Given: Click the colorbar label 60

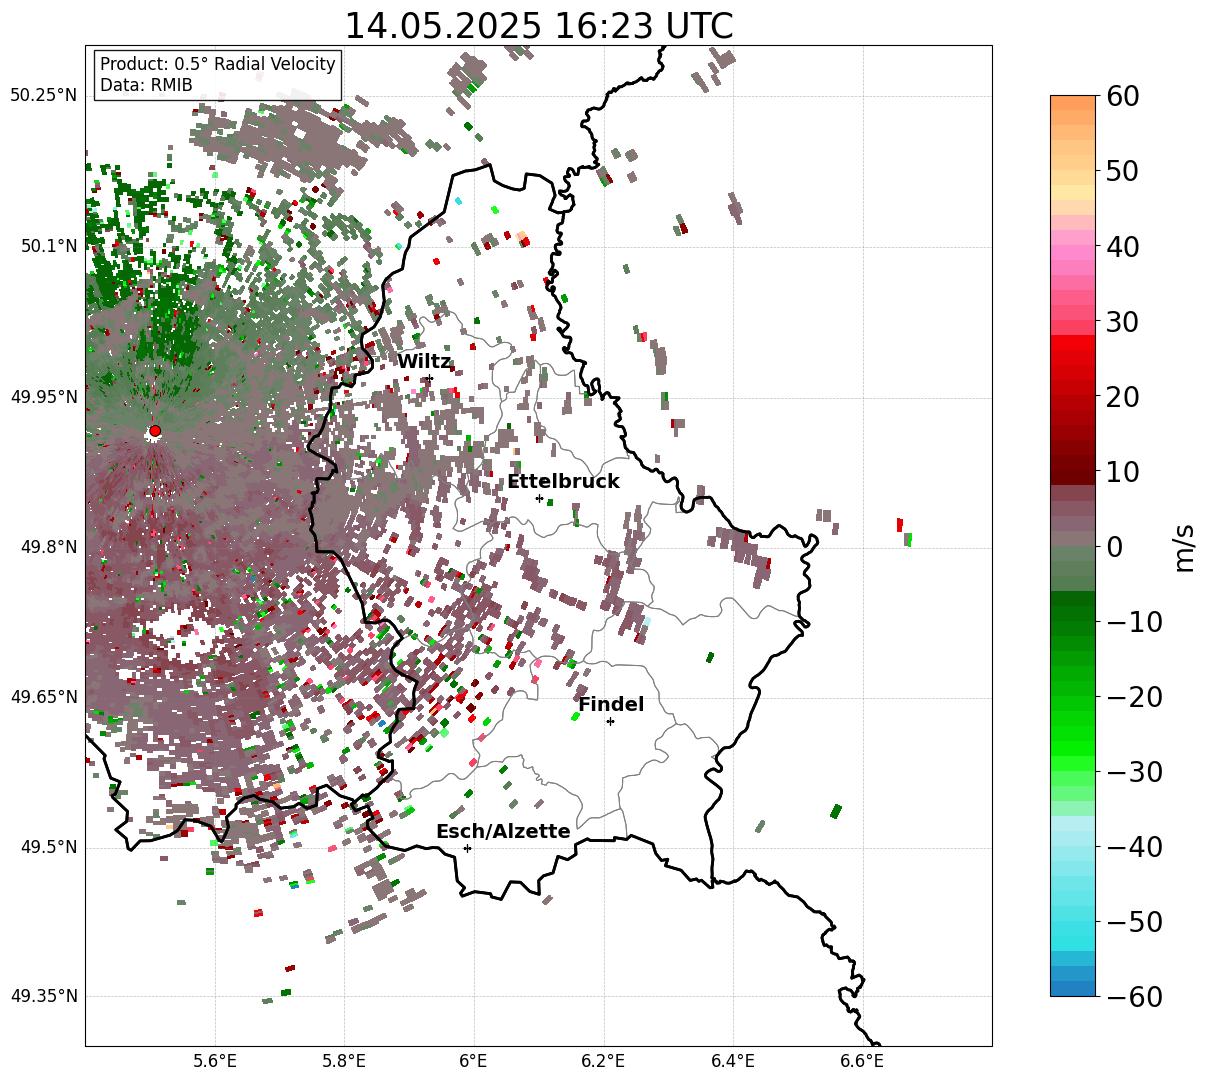Looking at the screenshot, I should coord(1123,96).
